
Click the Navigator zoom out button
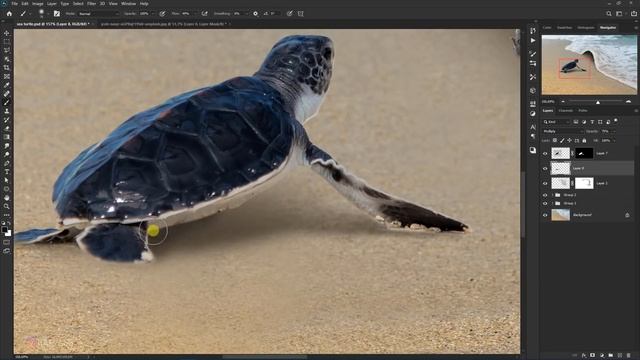pos(563,102)
